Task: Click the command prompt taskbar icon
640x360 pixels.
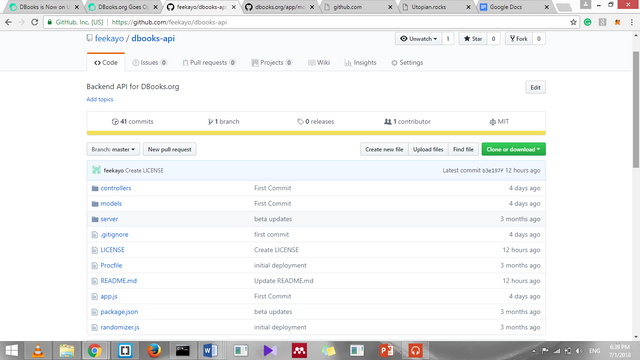Action: (182, 351)
